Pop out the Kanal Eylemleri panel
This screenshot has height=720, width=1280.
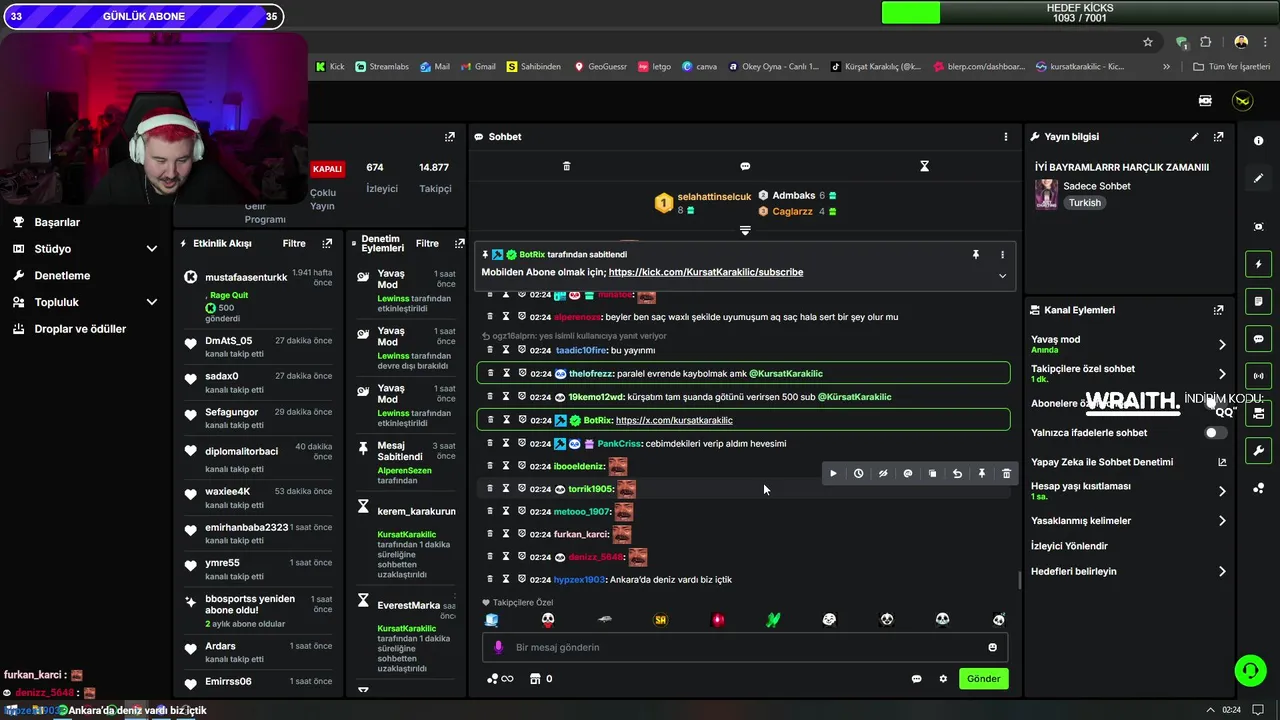1218,310
